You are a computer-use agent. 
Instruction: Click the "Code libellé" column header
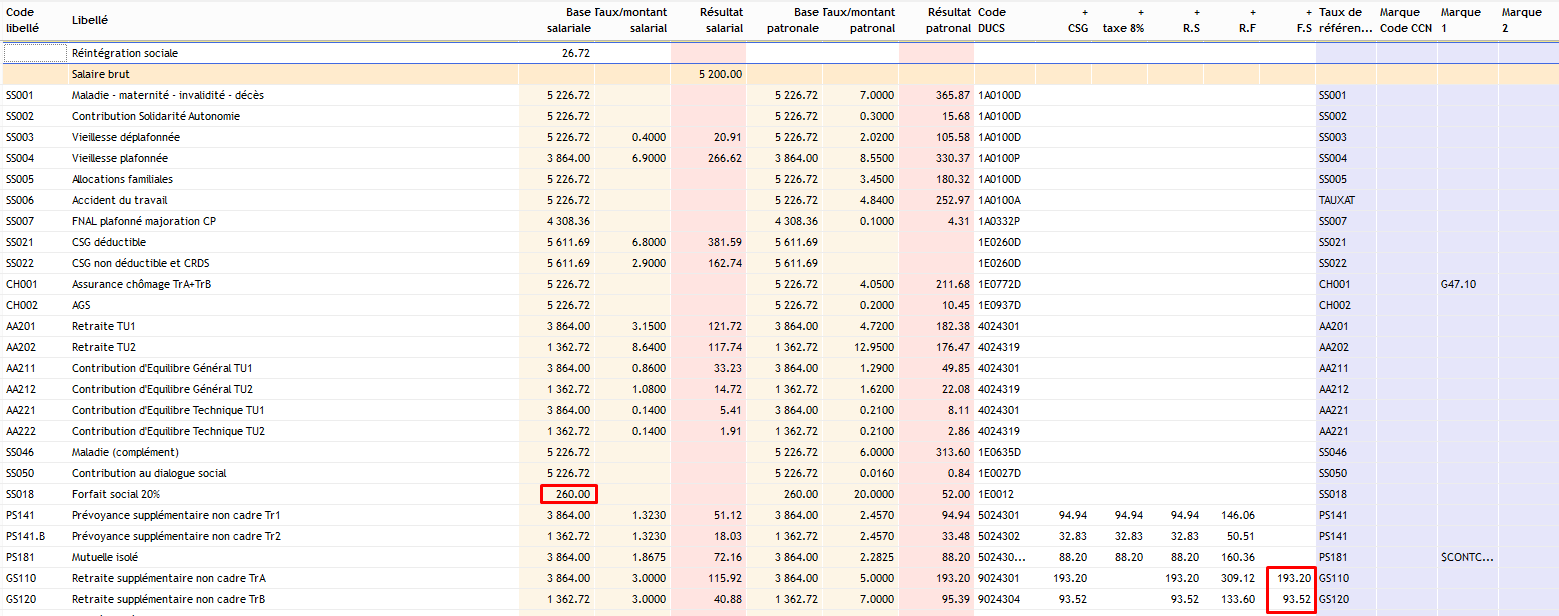tap(22, 20)
